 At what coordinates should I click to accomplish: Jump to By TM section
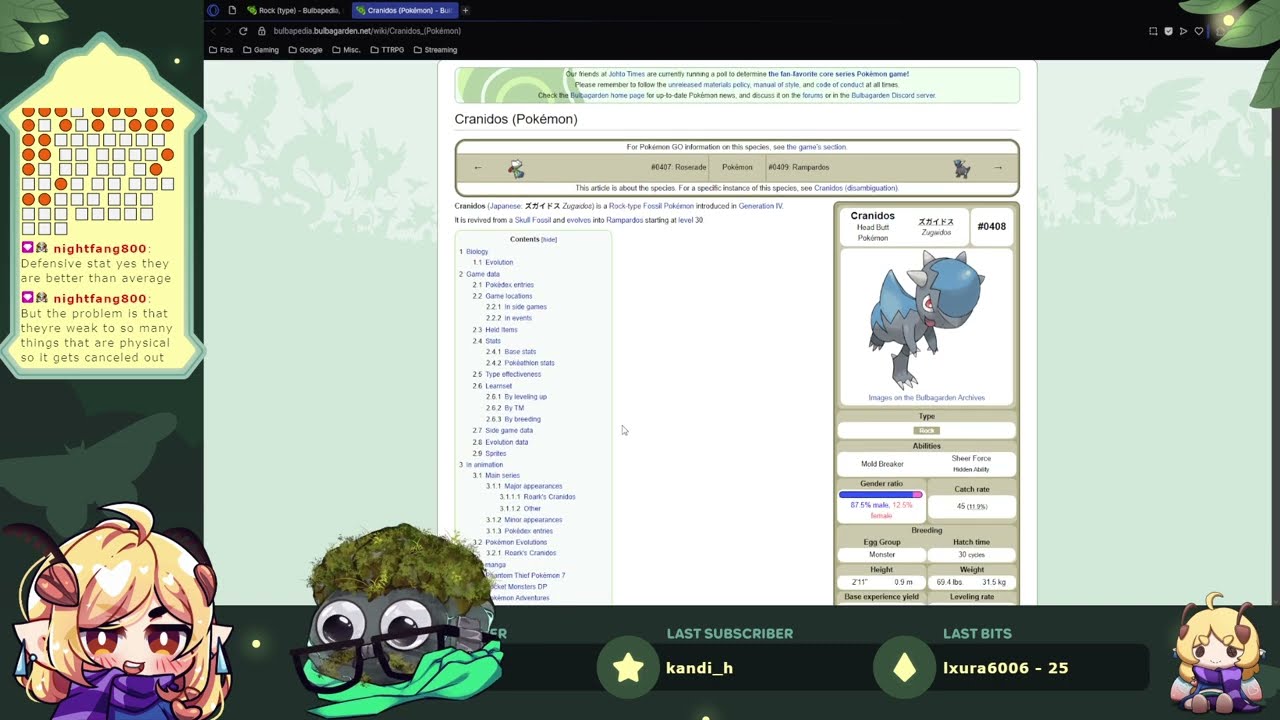[x=514, y=408]
